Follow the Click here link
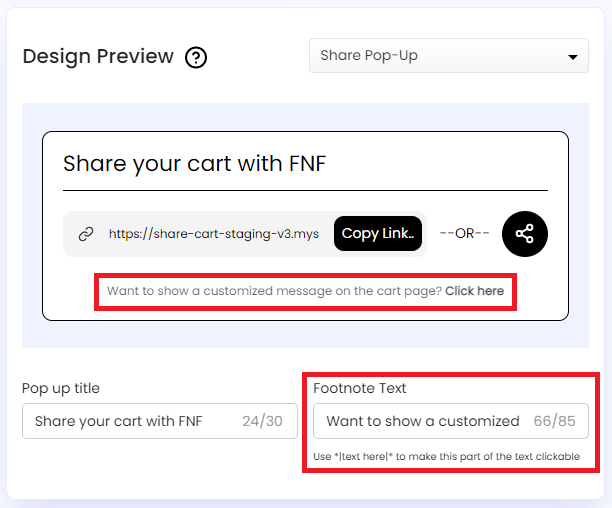The image size is (612, 508). tap(474, 291)
